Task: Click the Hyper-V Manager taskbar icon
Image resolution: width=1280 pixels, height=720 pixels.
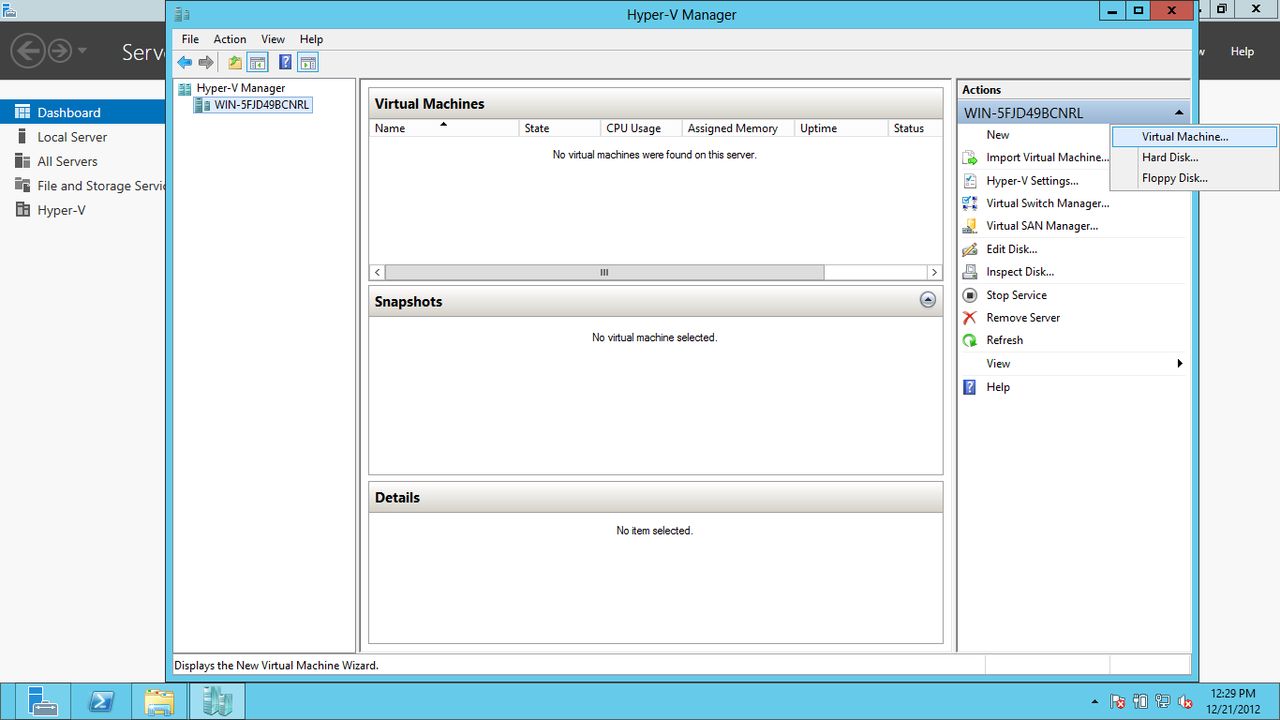Action: point(217,701)
